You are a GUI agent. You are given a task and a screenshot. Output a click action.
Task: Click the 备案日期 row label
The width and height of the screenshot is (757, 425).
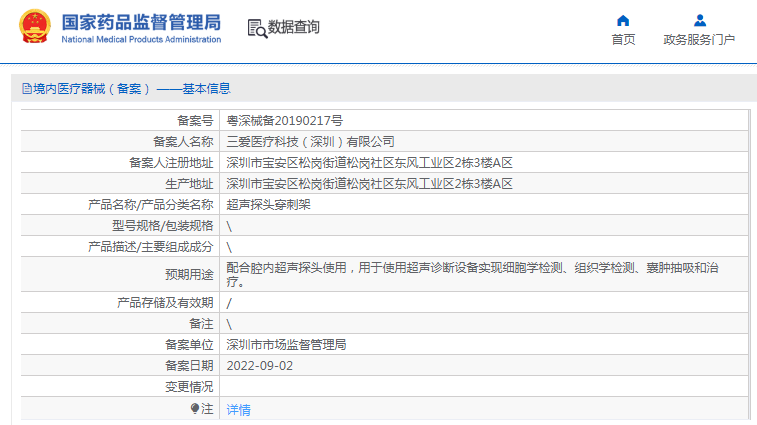coord(189,366)
